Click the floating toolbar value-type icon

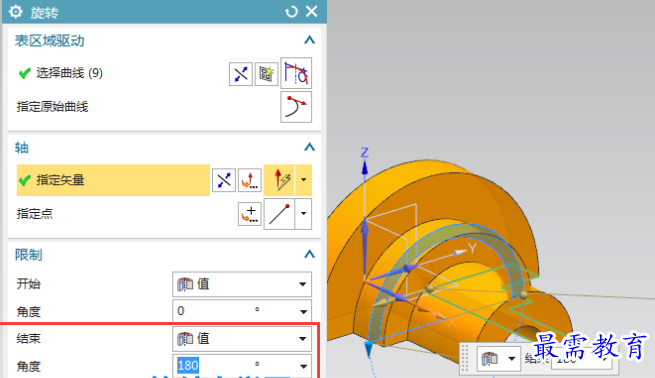click(489, 358)
